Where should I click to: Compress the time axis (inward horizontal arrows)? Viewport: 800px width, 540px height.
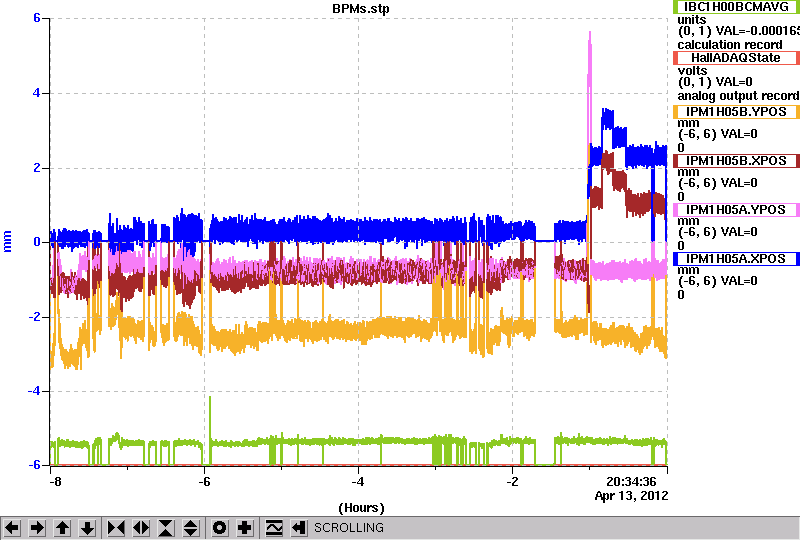click(x=116, y=528)
